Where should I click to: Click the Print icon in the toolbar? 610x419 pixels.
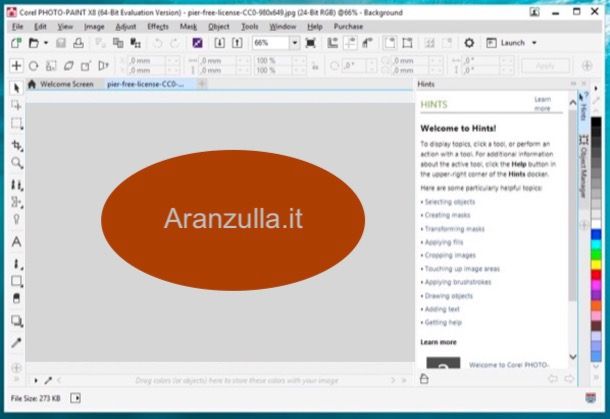tap(78, 43)
